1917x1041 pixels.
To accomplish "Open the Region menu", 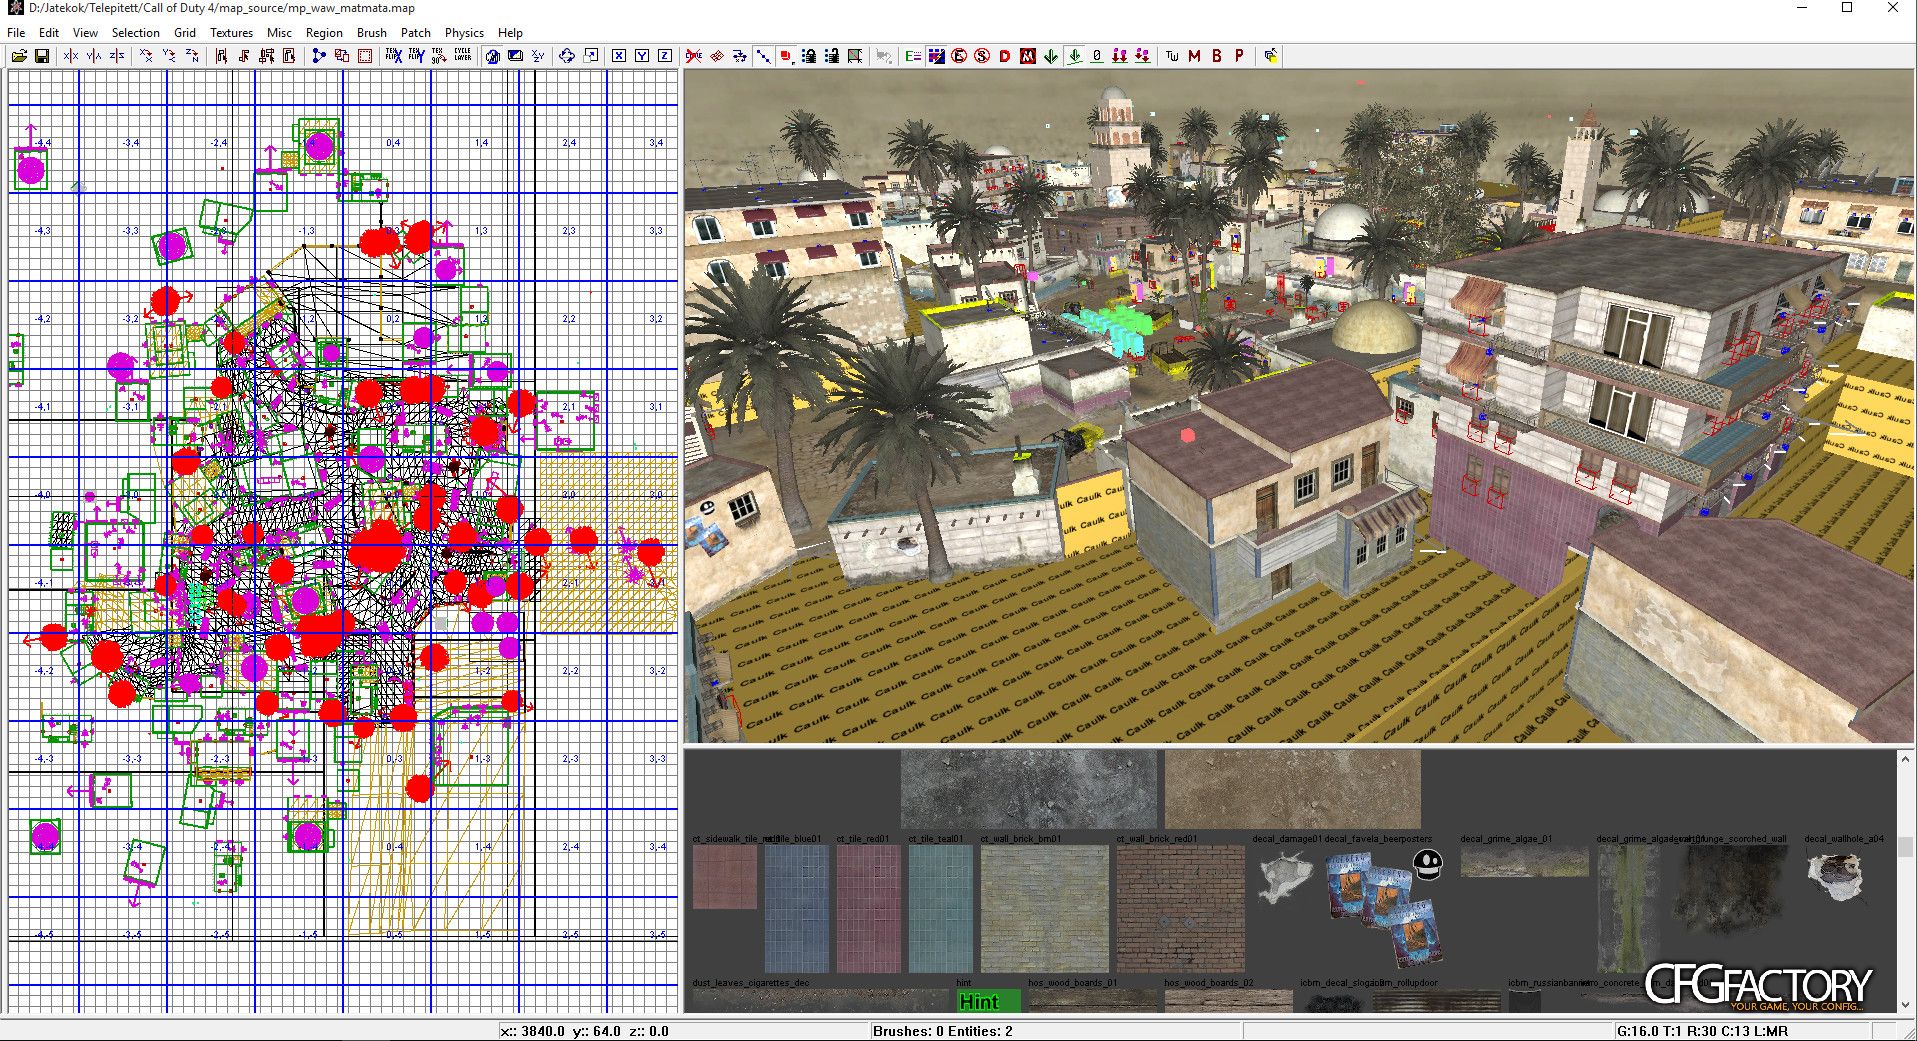I will coord(324,32).
